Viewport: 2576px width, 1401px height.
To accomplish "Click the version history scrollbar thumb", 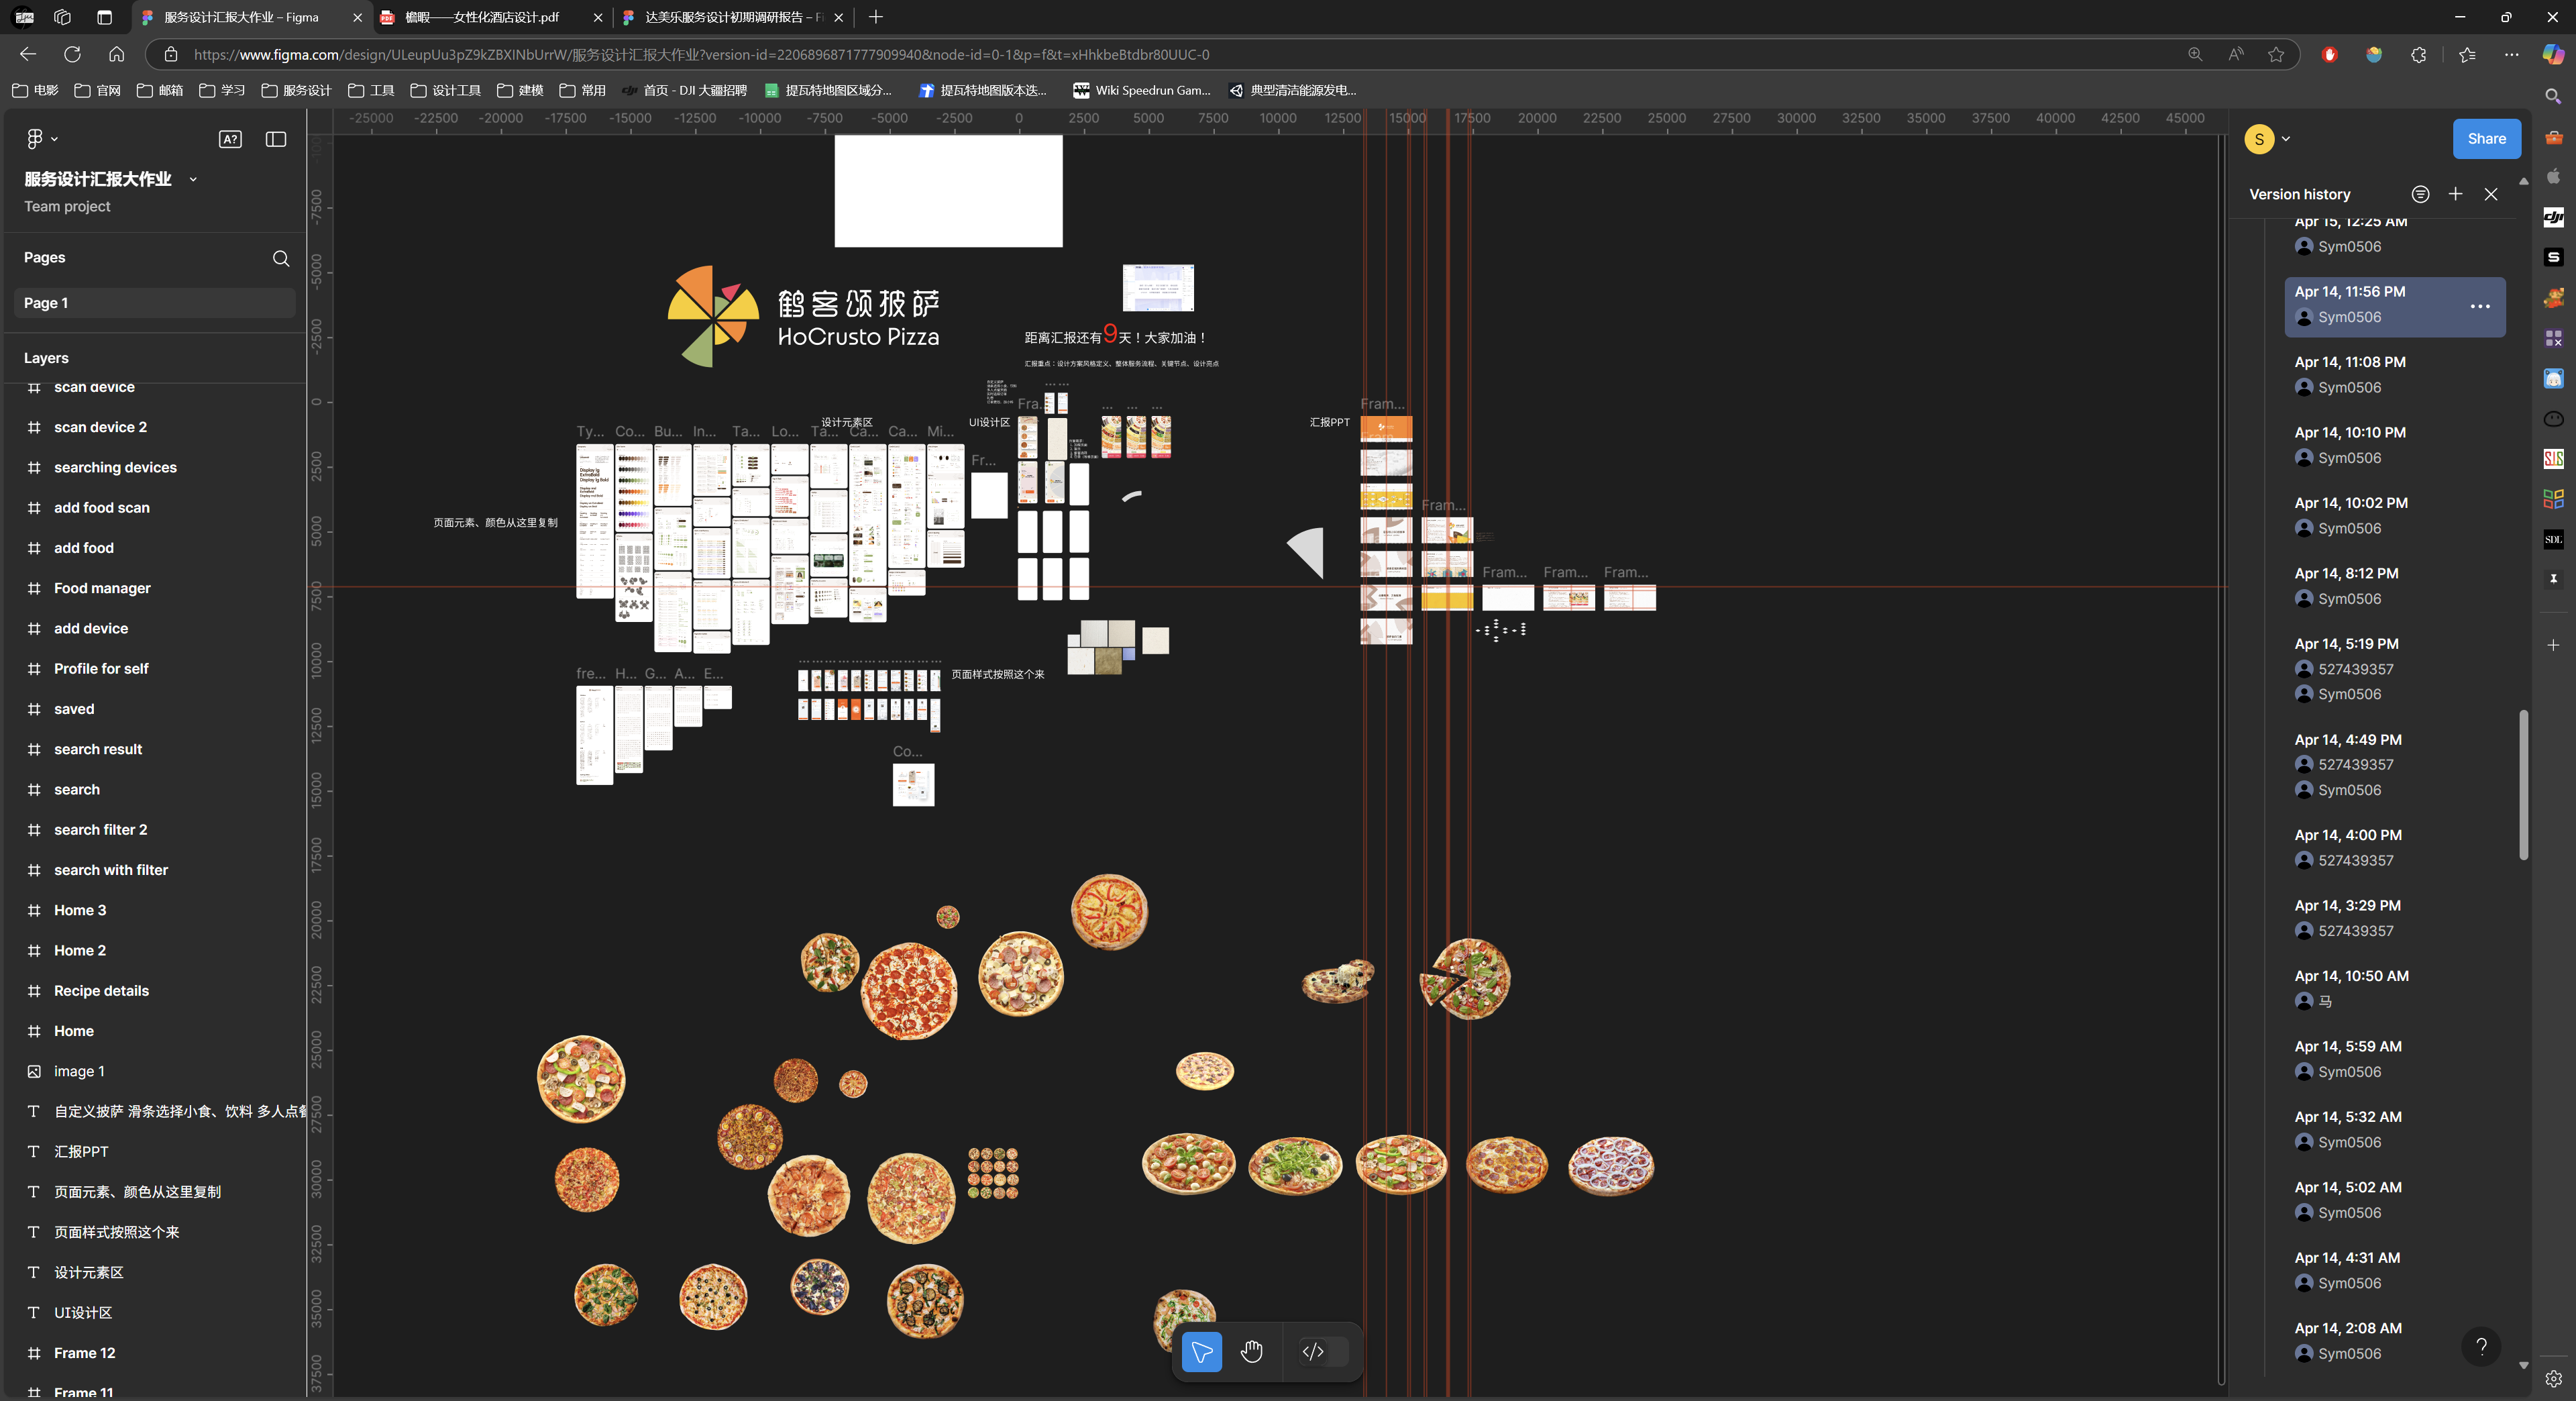I will 2523,785.
